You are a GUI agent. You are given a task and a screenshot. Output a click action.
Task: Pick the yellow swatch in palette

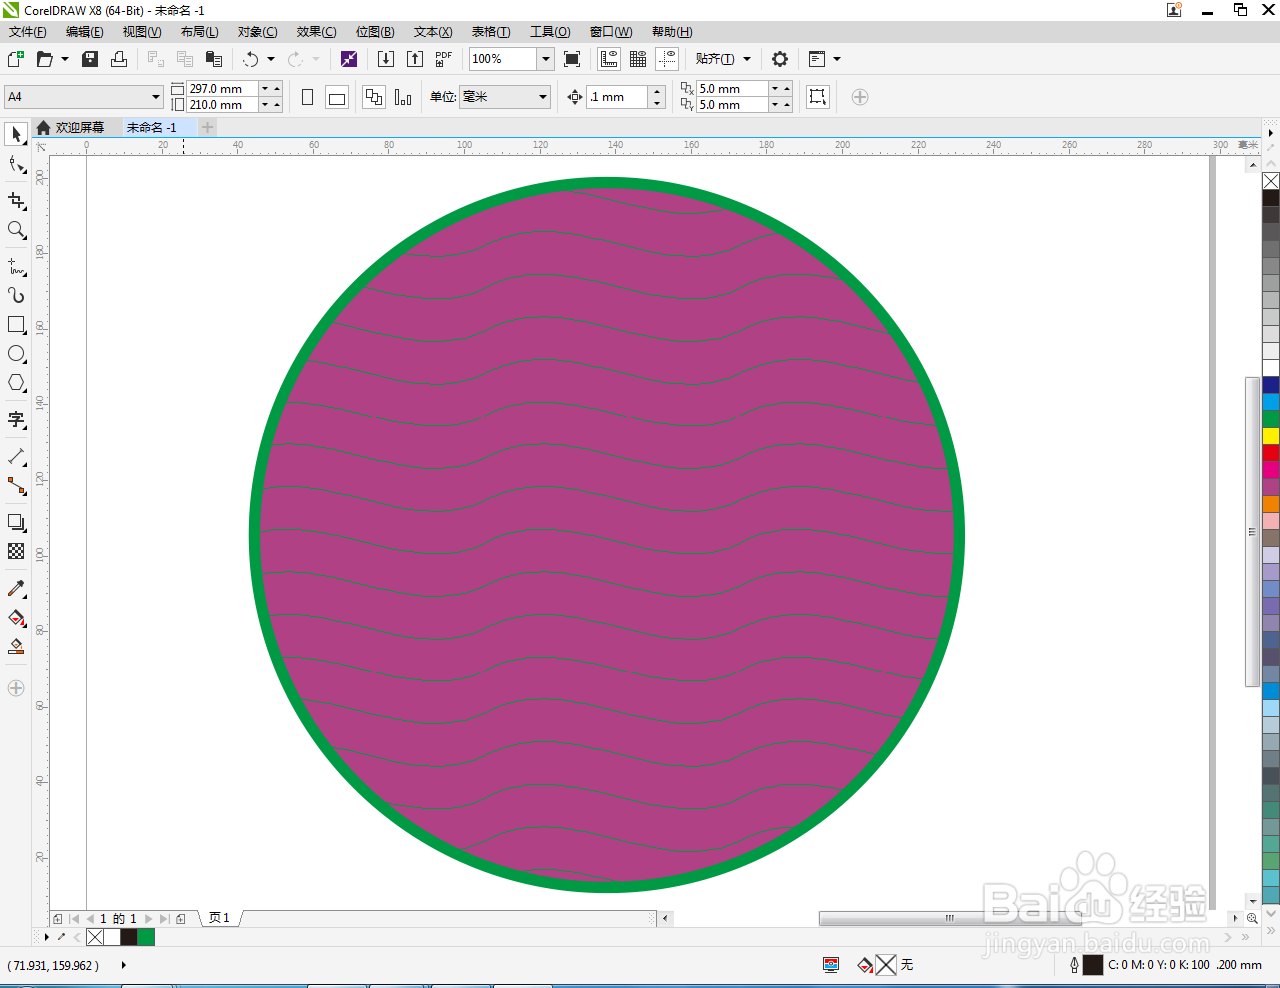(1271, 436)
